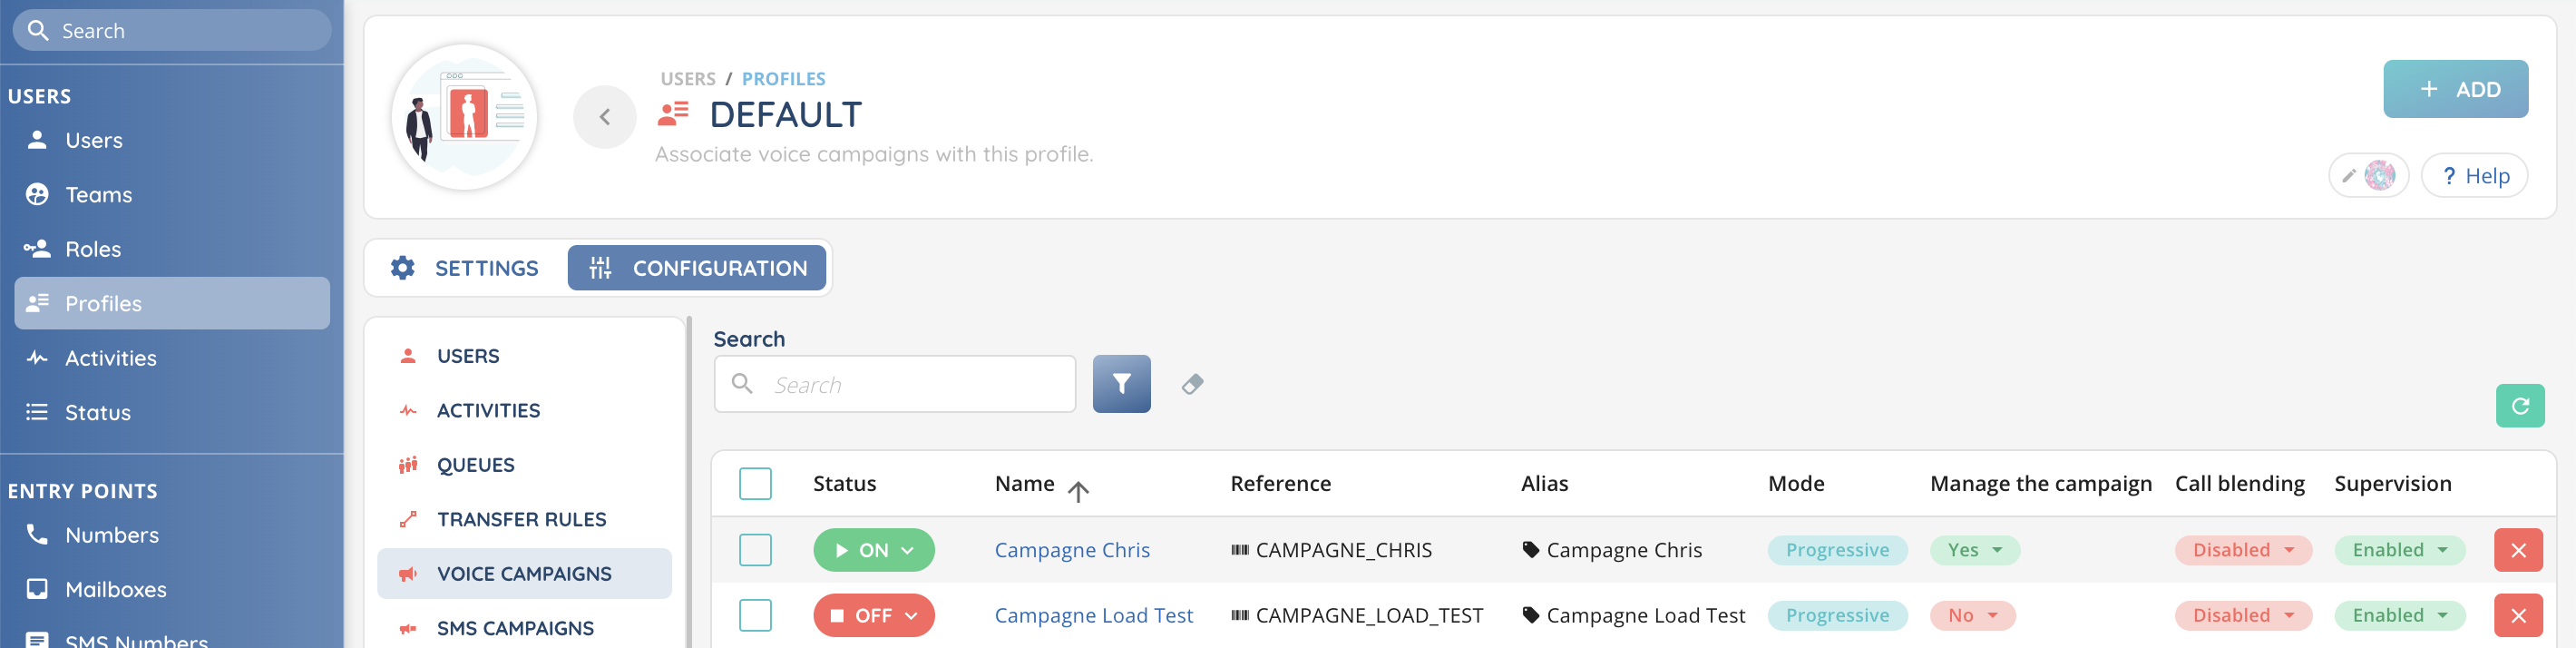The width and height of the screenshot is (2576, 648).
Task: Sort by Name column arrow
Action: 1077,490
